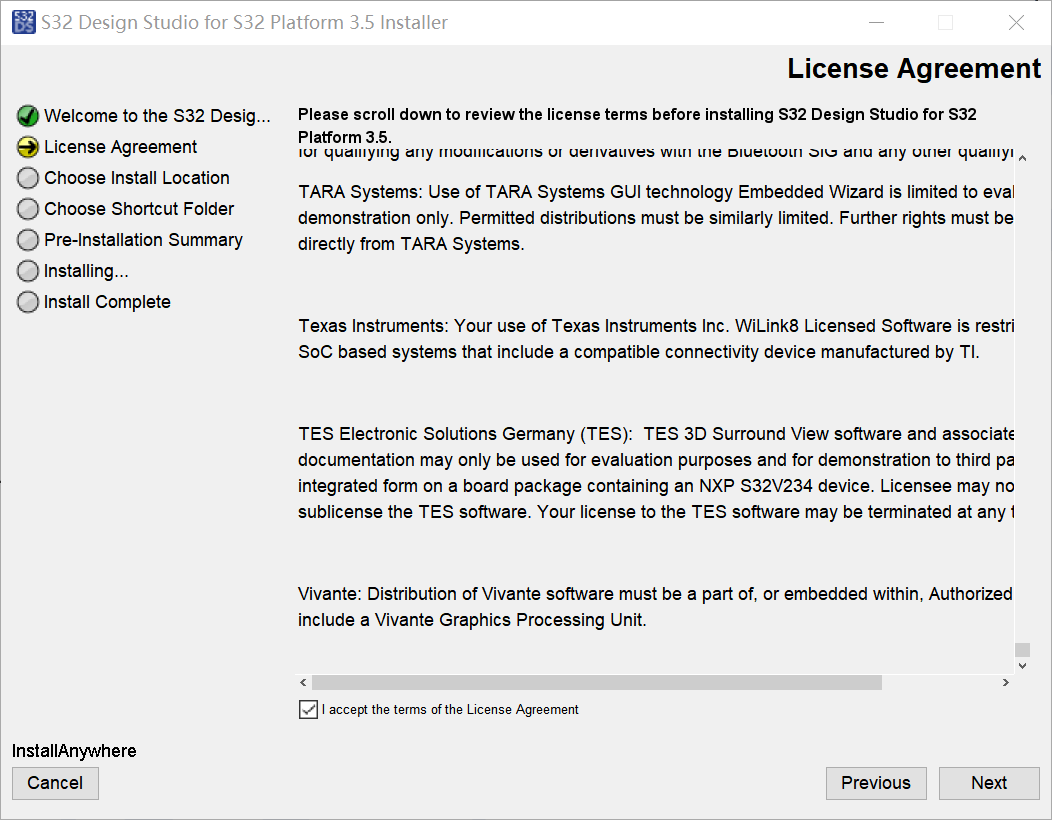Cancel the installation
This screenshot has width=1052, height=820.
[x=55, y=783]
